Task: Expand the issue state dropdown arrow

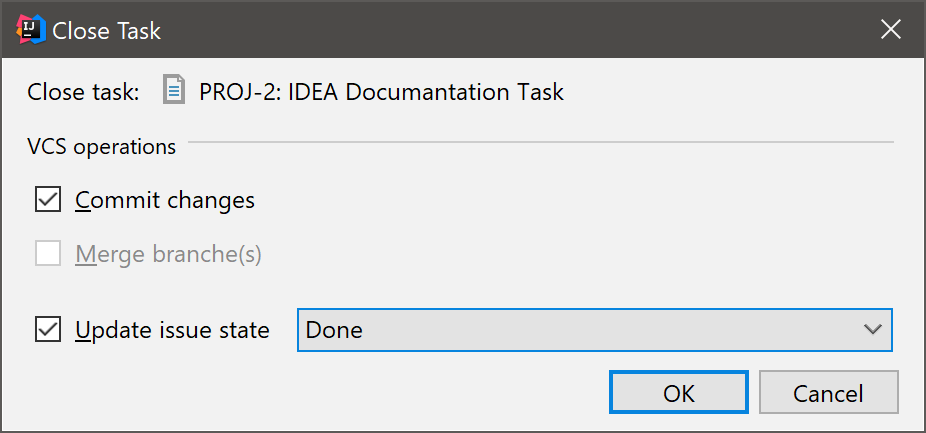Action: 872,329
